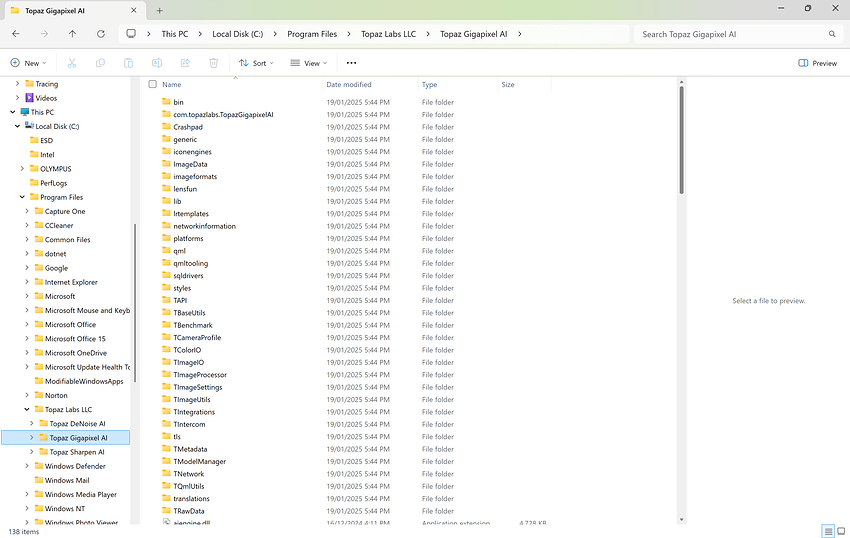
Task: Click the Videos icon in navigation pane
Action: pos(29,98)
